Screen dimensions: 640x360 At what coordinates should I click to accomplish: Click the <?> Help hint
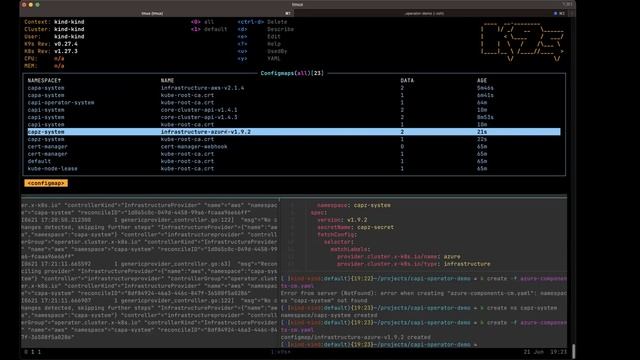tap(259, 44)
